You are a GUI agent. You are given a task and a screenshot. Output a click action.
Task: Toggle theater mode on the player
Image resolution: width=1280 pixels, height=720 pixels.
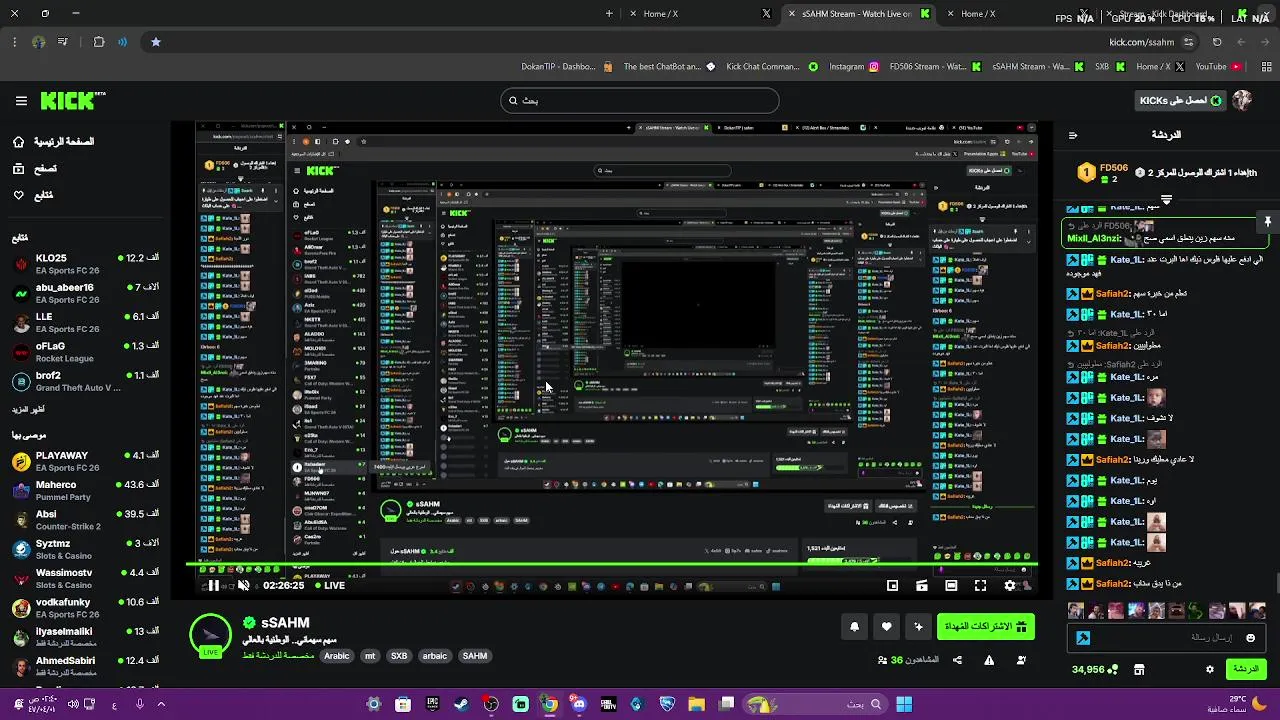coord(951,586)
